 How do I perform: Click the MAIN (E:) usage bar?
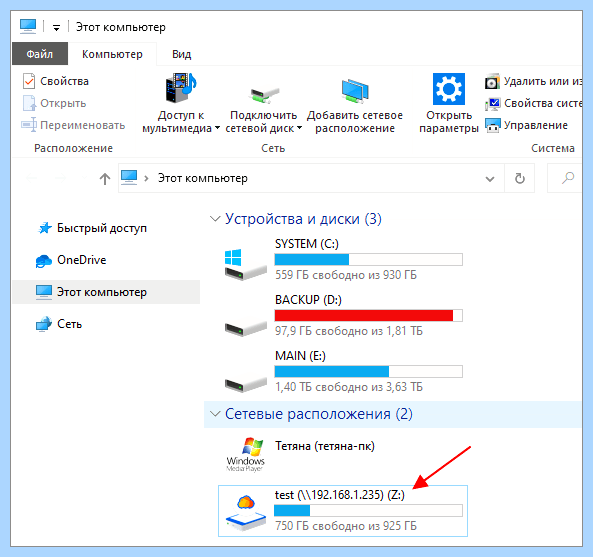pyautogui.click(x=368, y=371)
